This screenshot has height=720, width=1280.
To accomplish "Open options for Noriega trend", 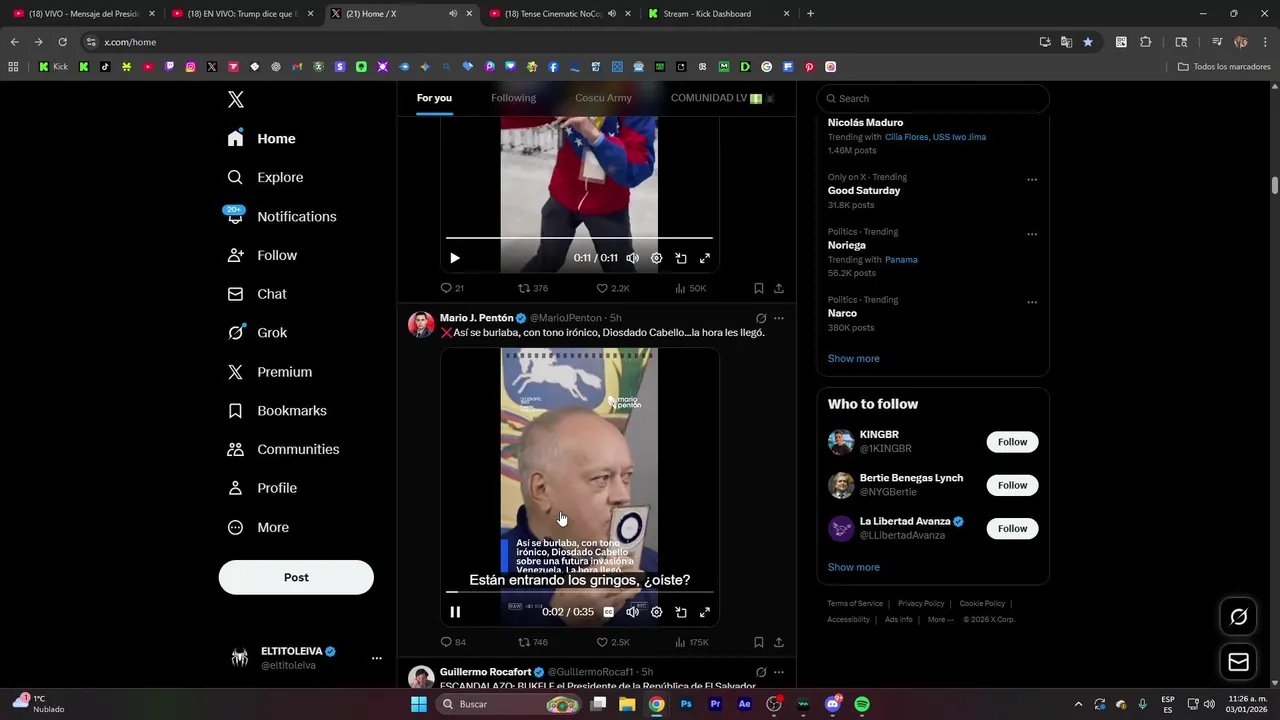I will [x=1032, y=234].
